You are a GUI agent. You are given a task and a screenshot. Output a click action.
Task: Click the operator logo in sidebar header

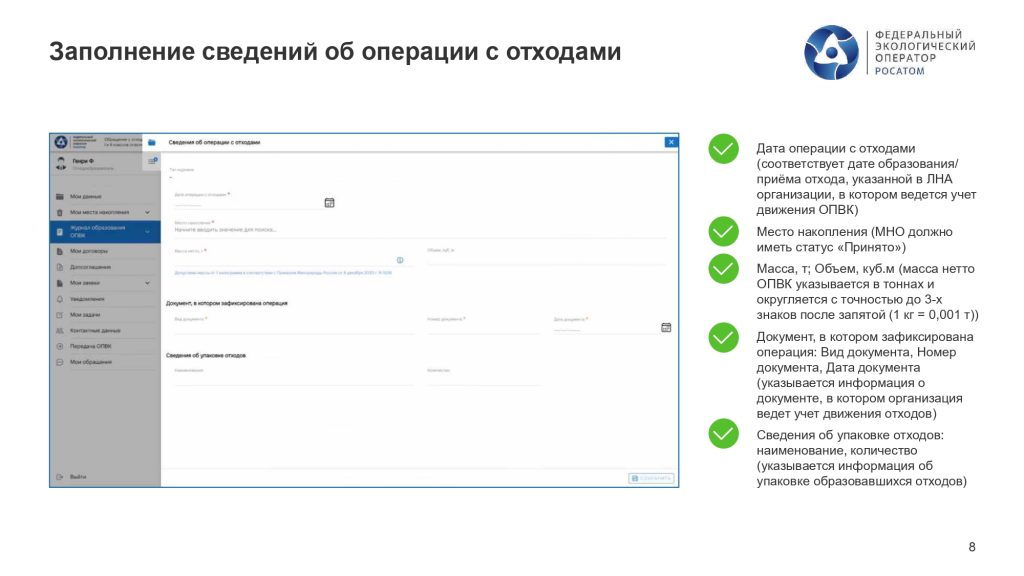62,142
